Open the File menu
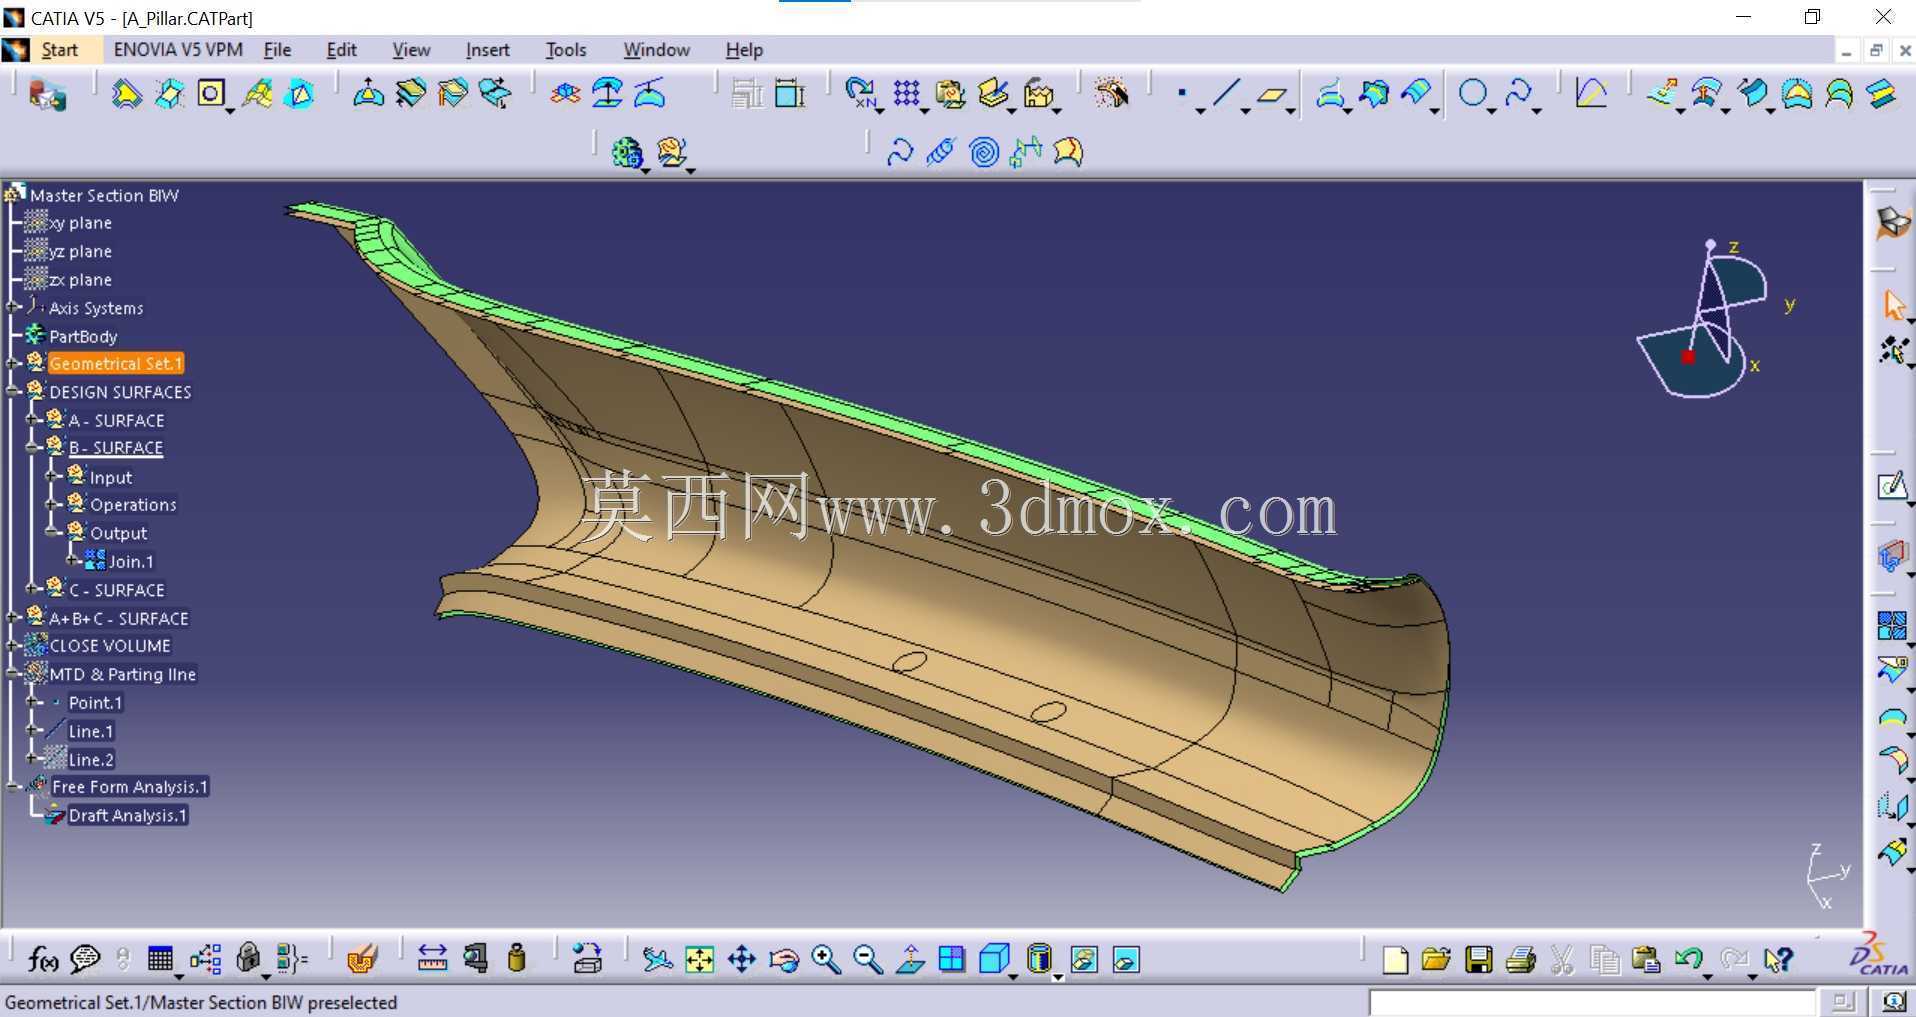 pos(277,50)
